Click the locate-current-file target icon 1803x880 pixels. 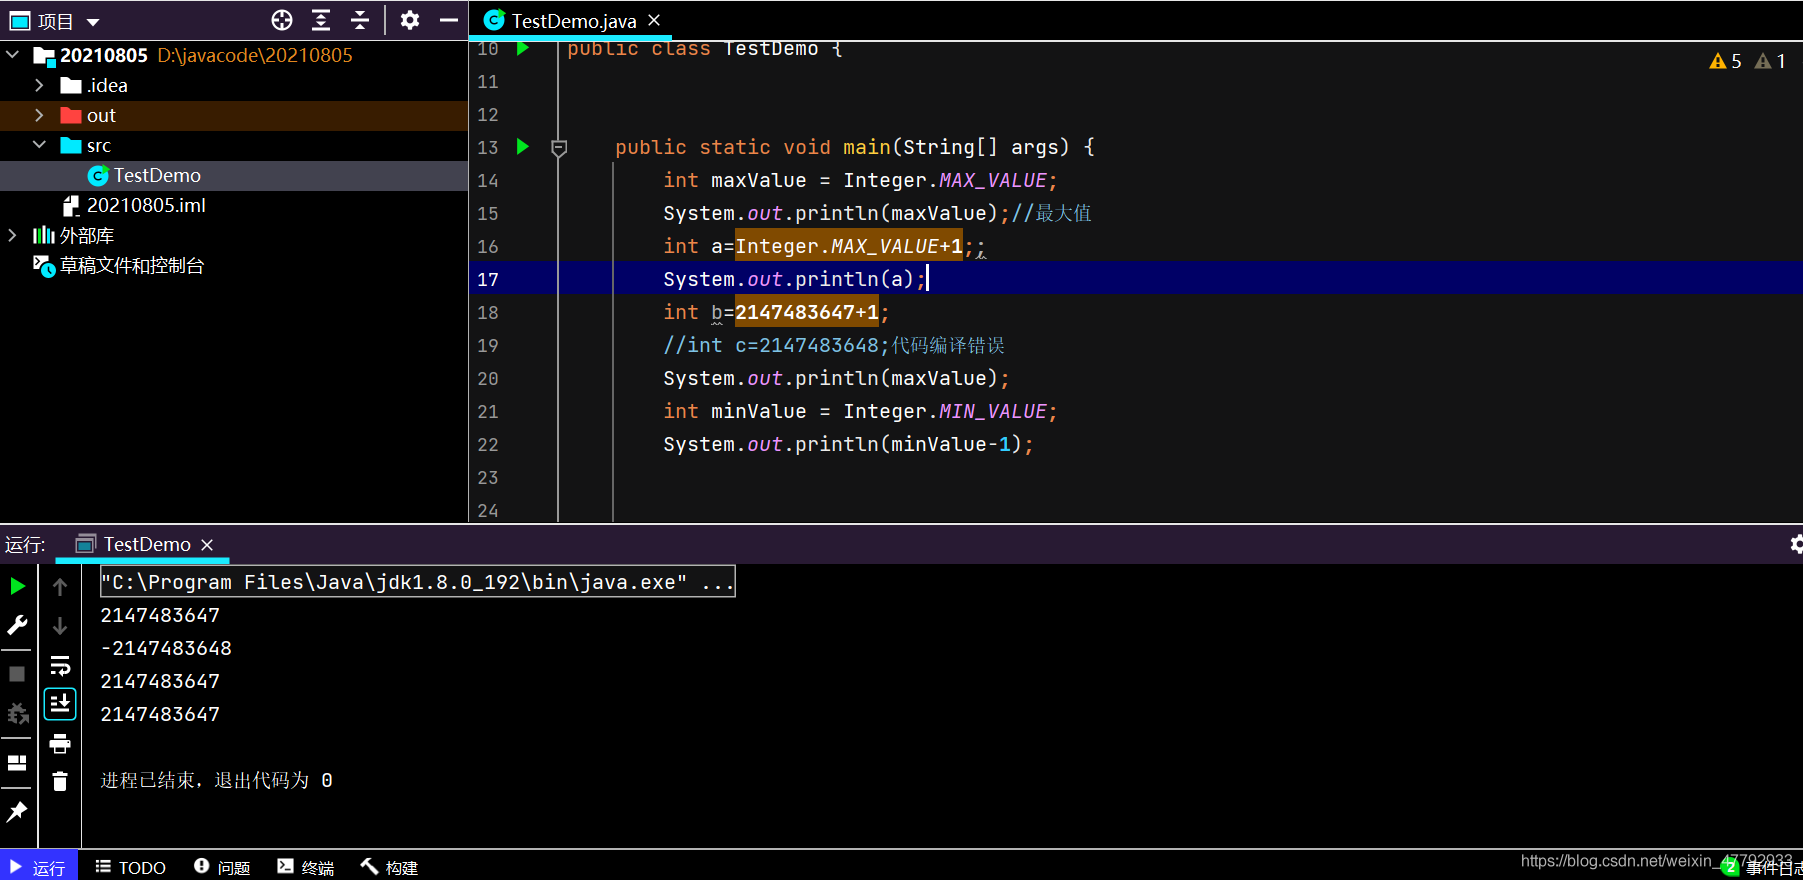(x=282, y=20)
